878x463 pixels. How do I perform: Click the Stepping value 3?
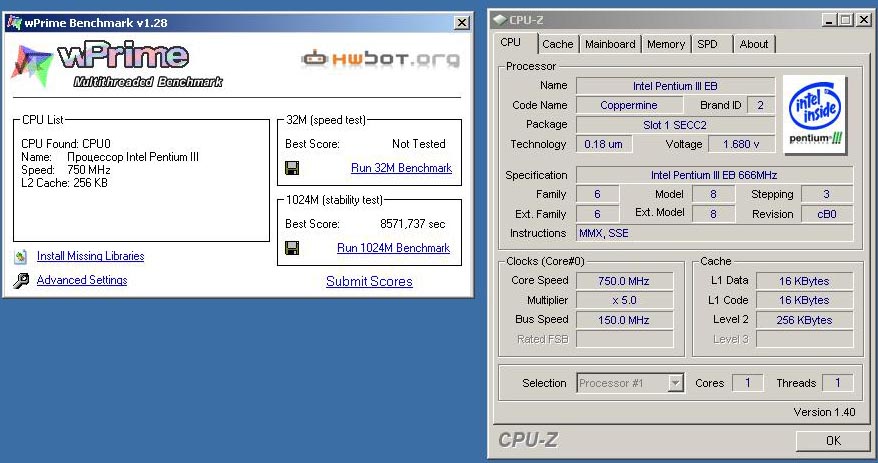coord(827,194)
